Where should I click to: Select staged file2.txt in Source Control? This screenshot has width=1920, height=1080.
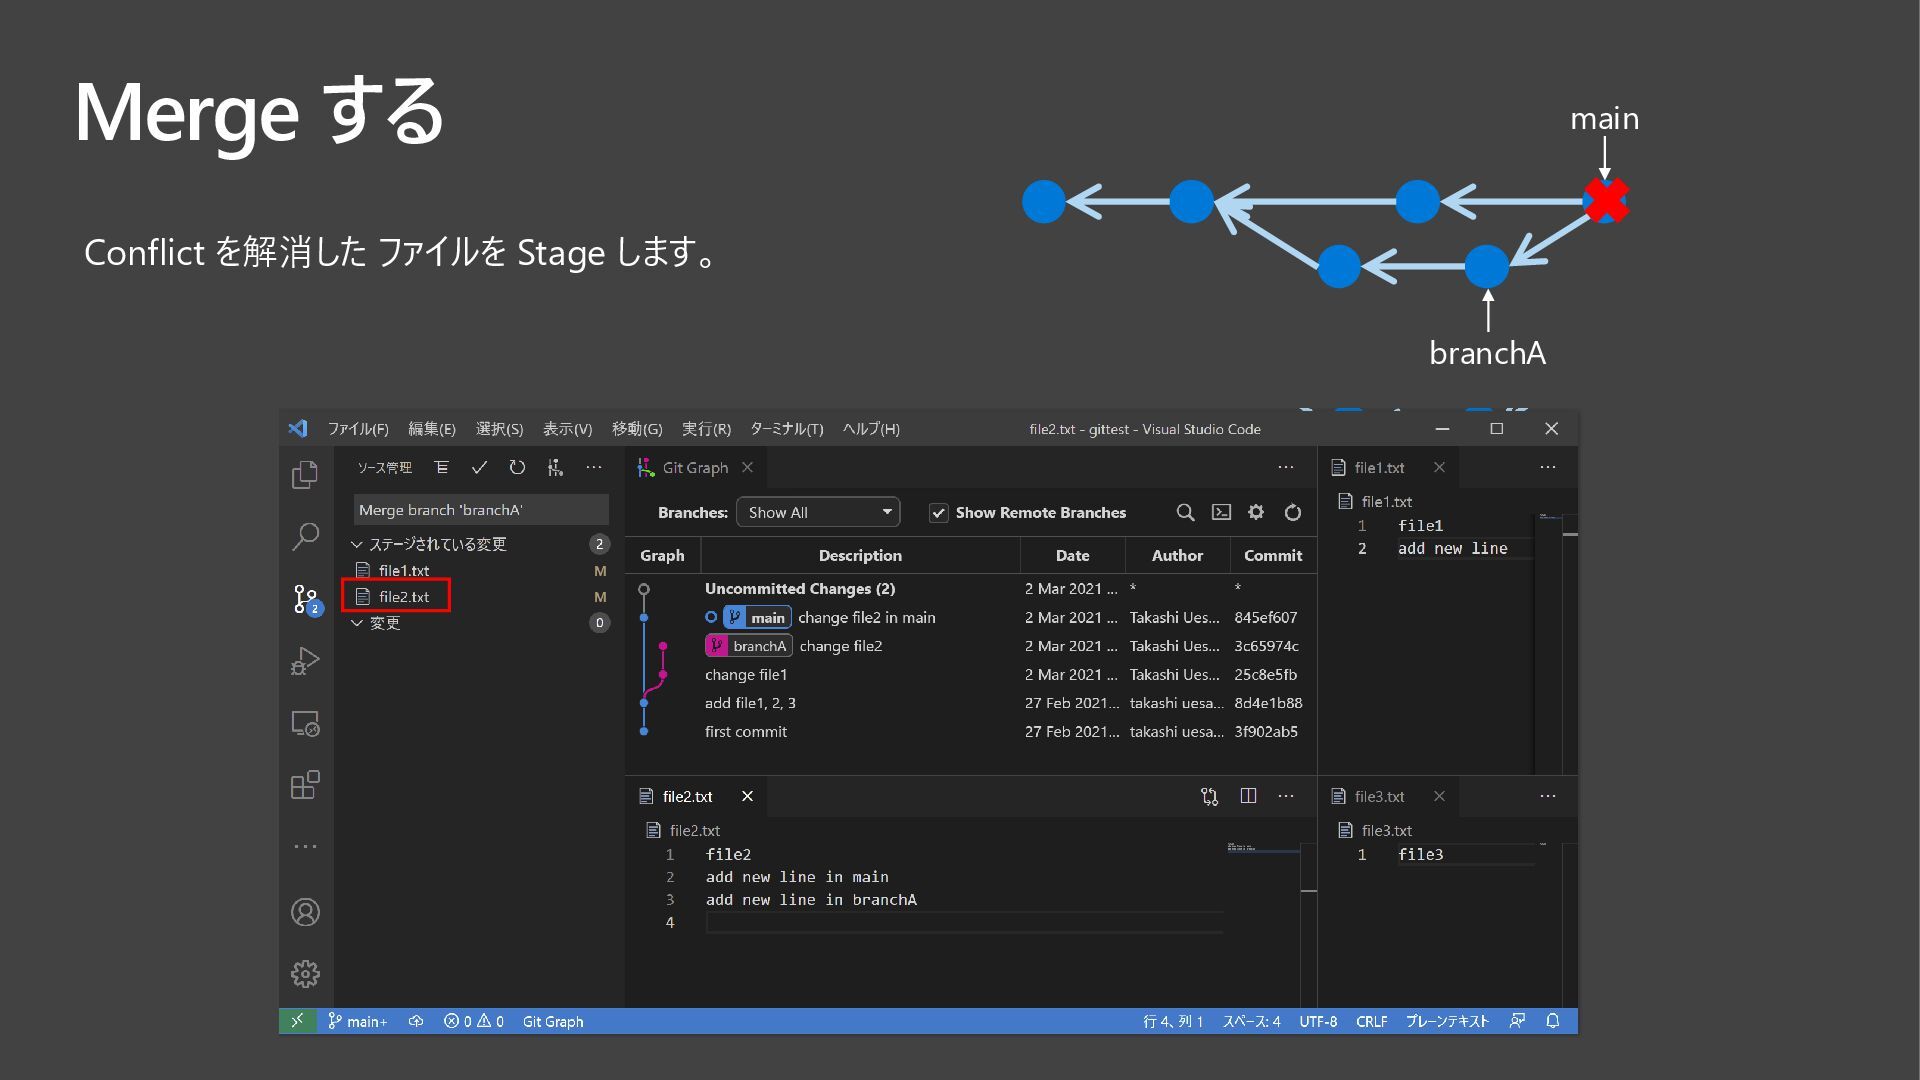point(404,597)
